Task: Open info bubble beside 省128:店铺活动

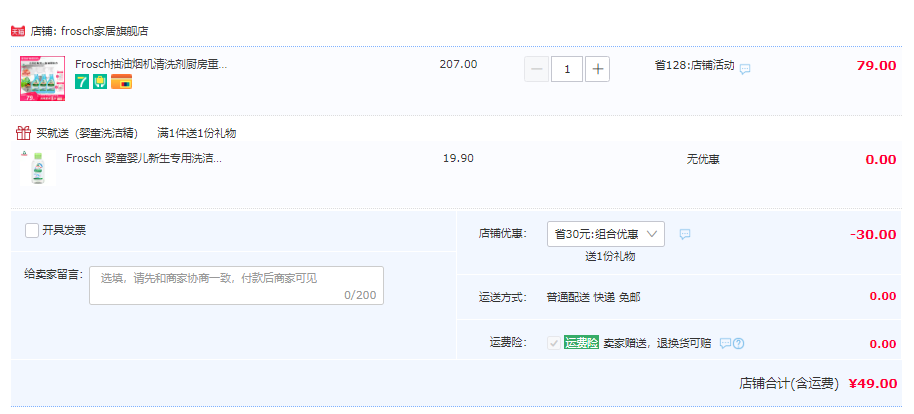Action: pos(745,69)
